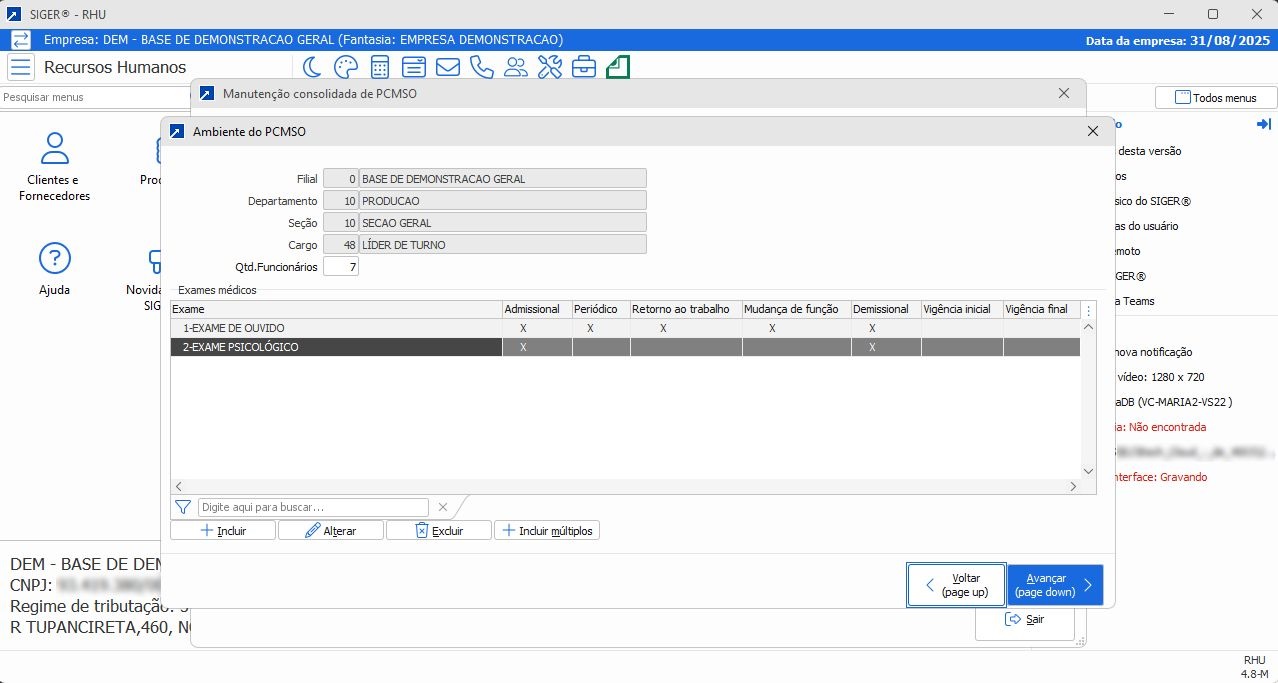Screen dimensions: 1278x683
Task: Click the Admissional column header
Action: point(532,310)
